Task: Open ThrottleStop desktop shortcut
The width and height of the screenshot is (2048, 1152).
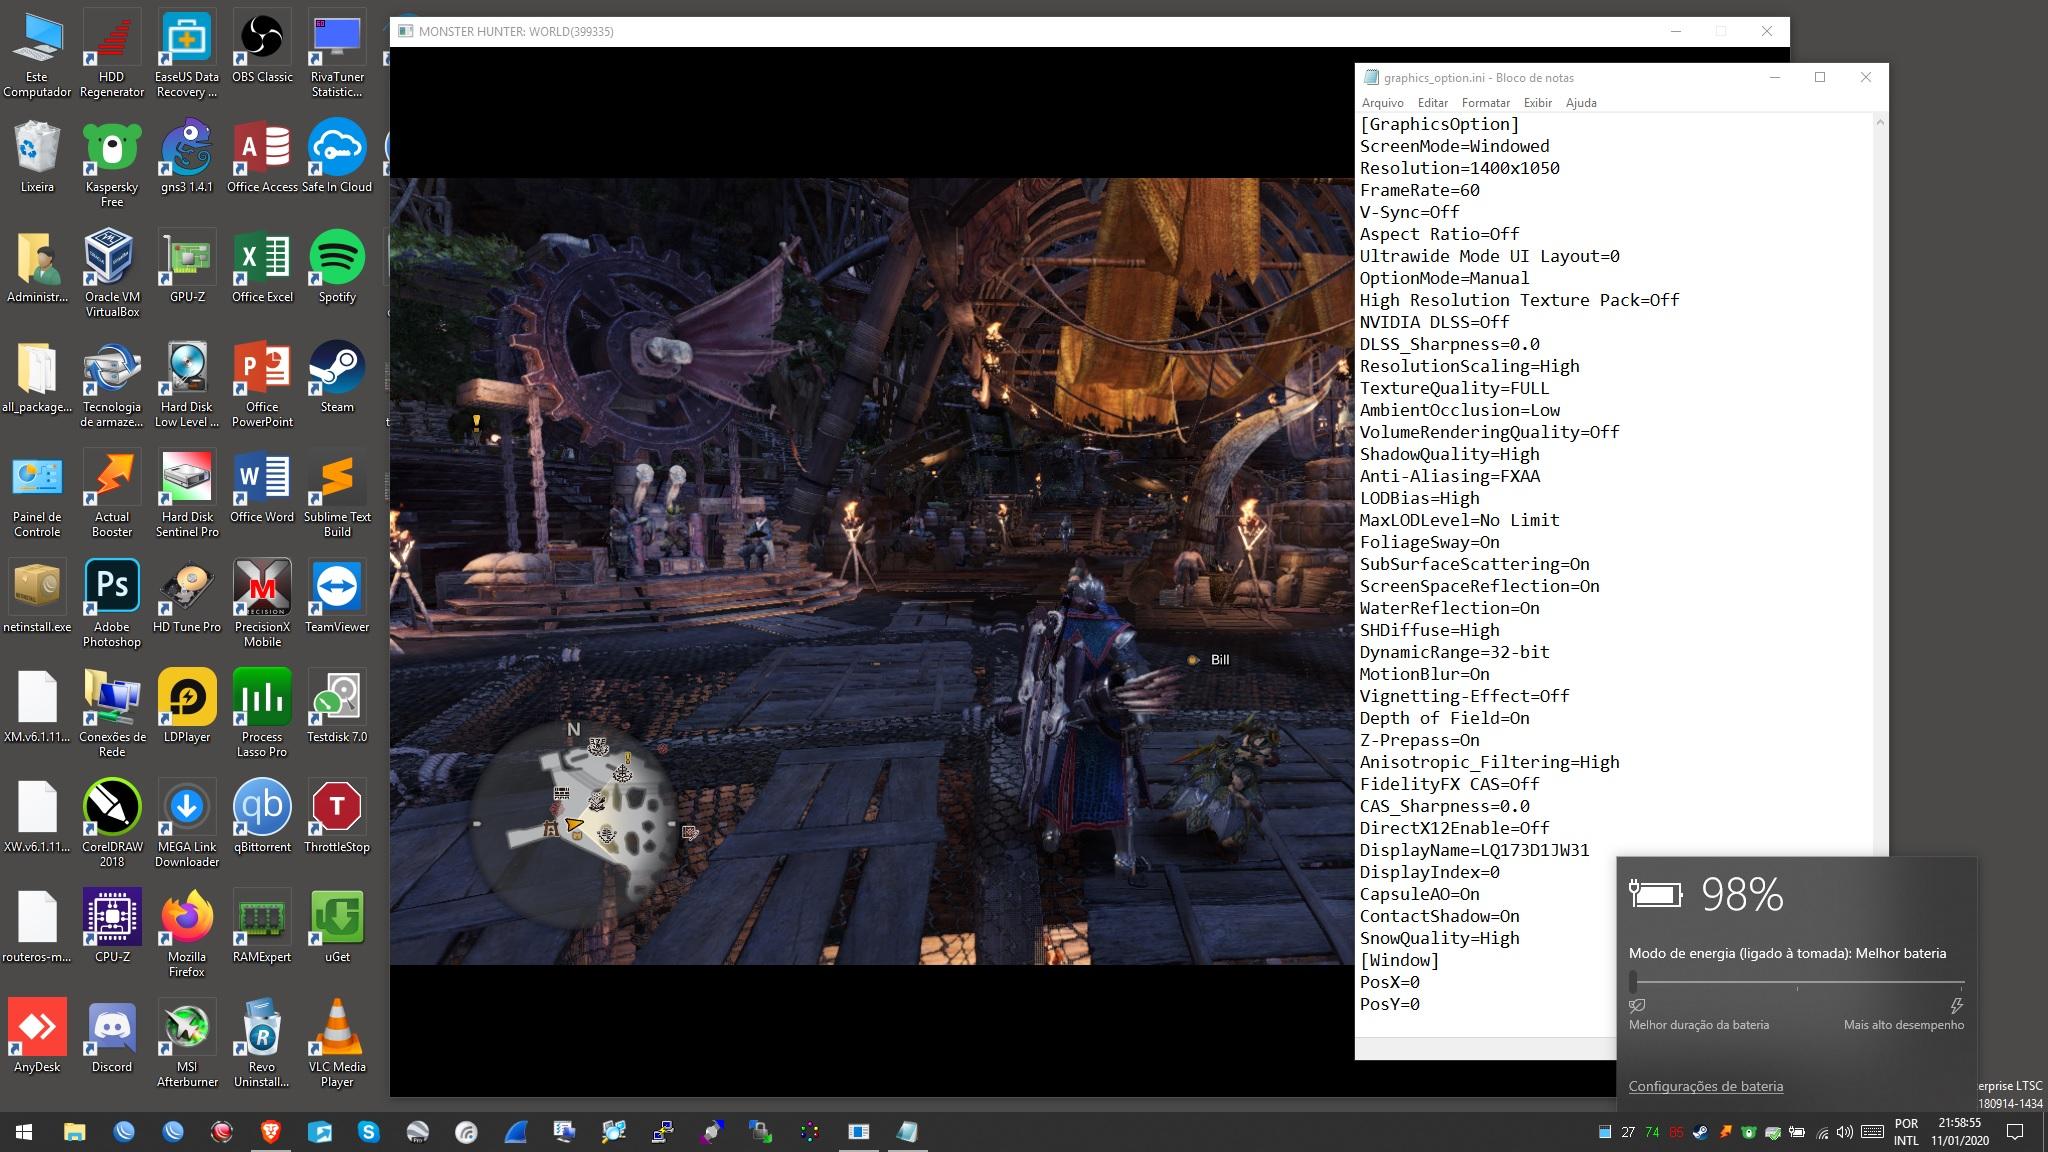Action: pyautogui.click(x=337, y=815)
